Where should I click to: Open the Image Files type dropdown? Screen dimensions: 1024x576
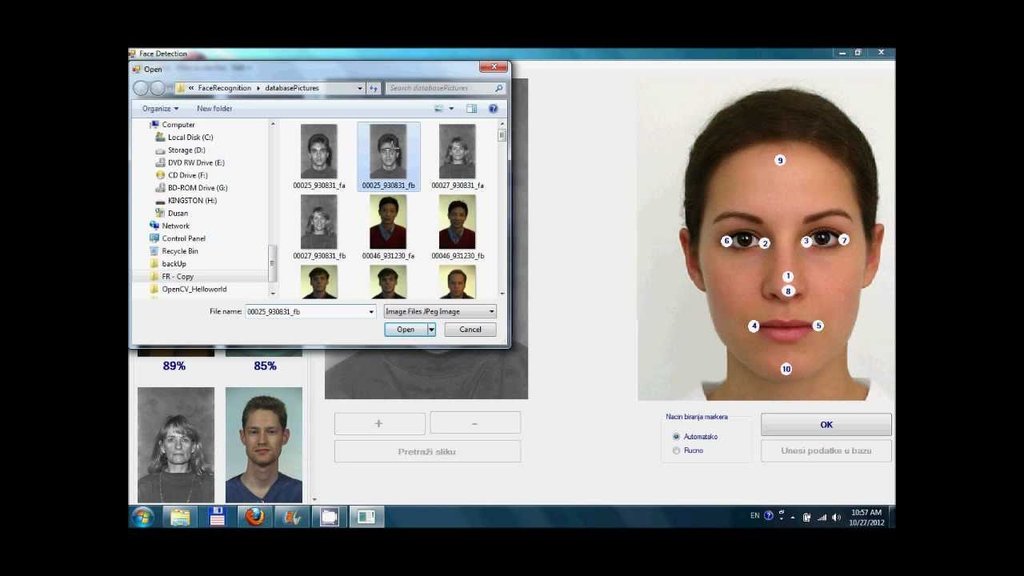pos(440,312)
